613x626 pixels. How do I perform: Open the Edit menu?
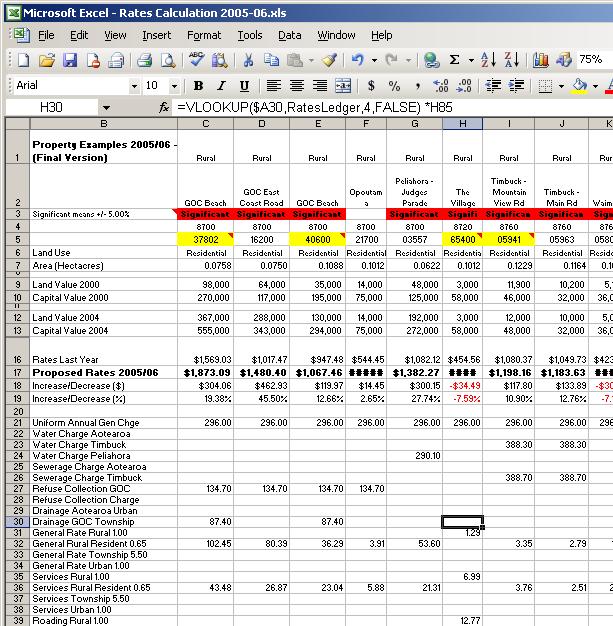click(x=79, y=36)
